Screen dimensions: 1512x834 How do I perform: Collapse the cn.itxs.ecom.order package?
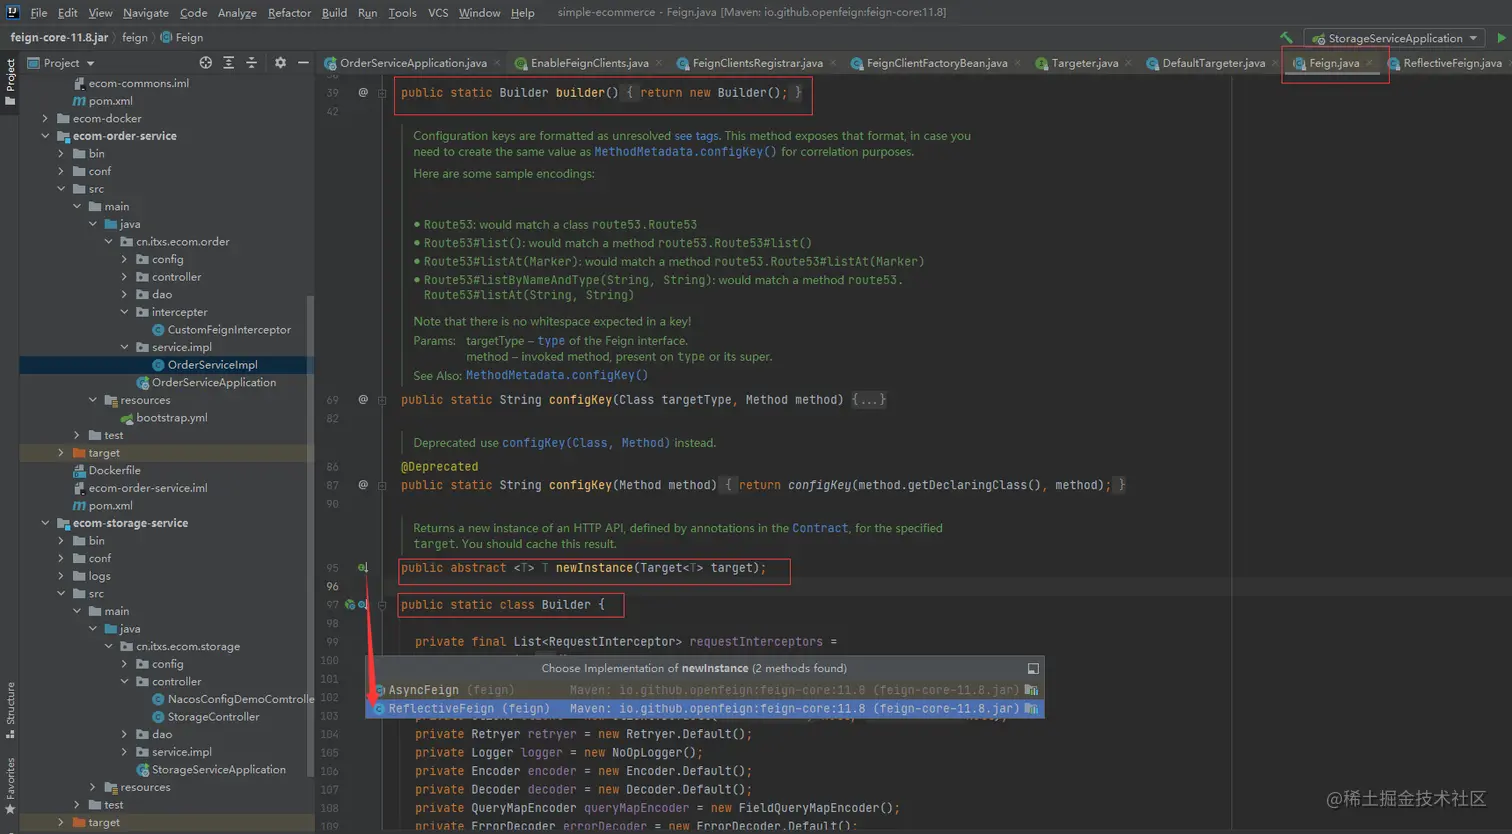point(109,241)
